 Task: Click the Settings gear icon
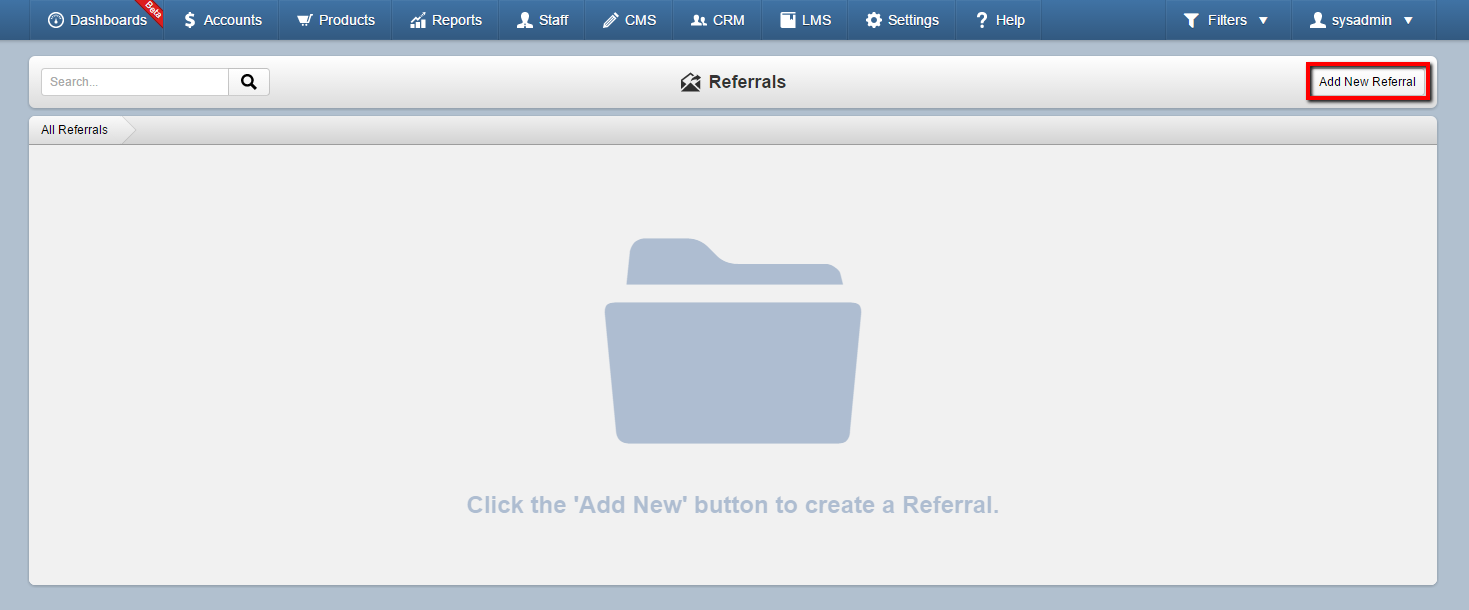(x=874, y=20)
